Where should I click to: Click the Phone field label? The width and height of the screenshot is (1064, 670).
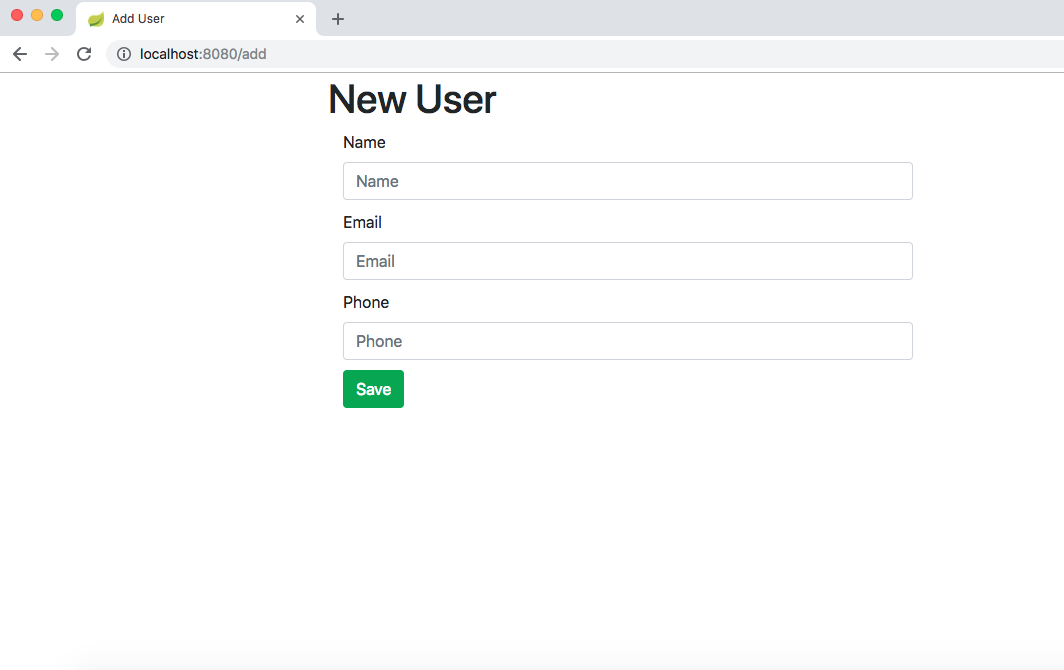coord(366,302)
